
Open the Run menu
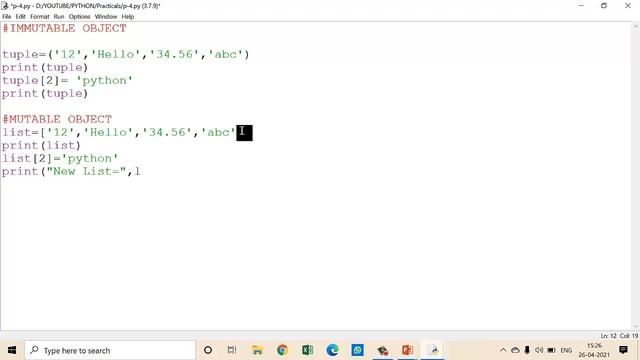pos(59,17)
